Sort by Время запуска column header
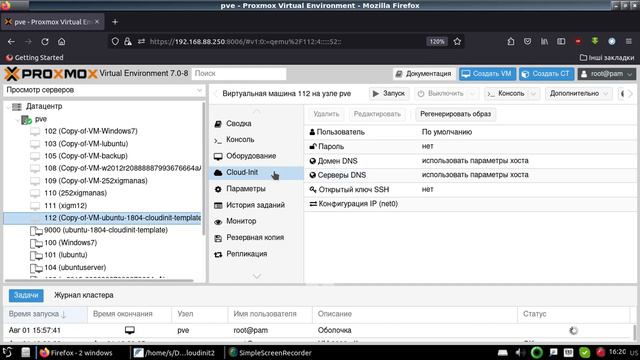 [46, 314]
